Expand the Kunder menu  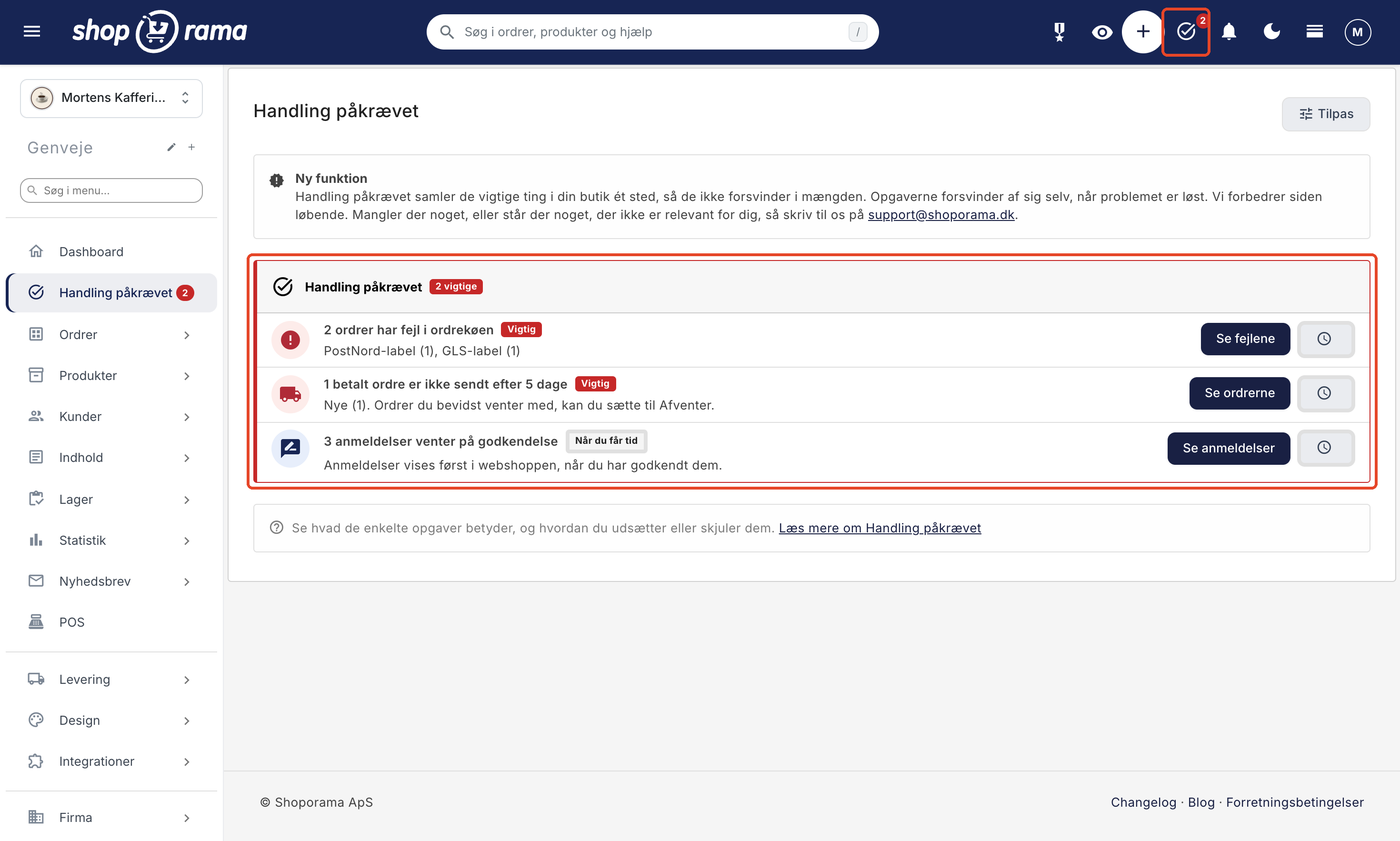111,416
